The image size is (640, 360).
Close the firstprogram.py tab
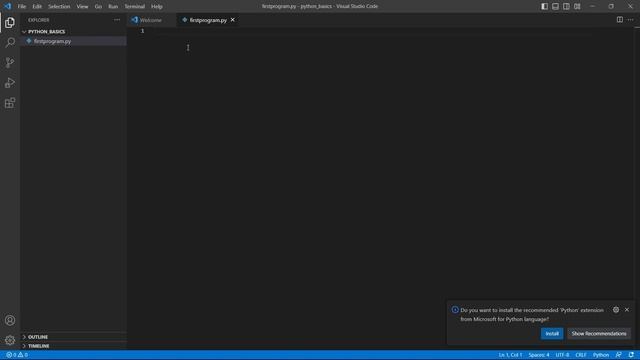tap(233, 20)
